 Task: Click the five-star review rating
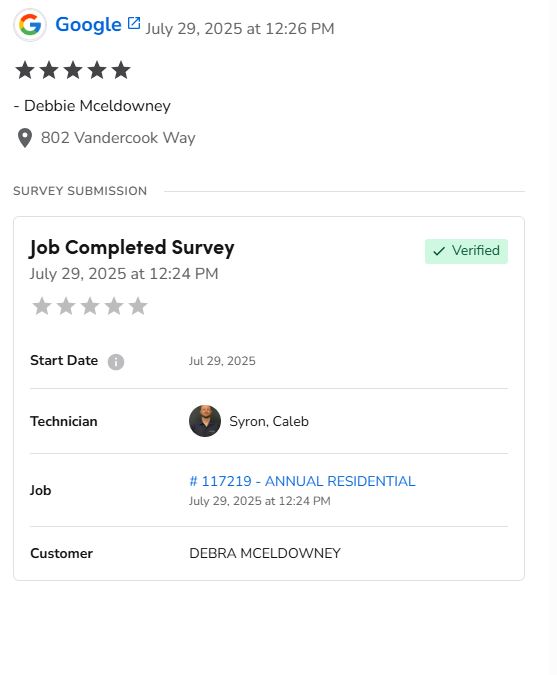tap(73, 70)
